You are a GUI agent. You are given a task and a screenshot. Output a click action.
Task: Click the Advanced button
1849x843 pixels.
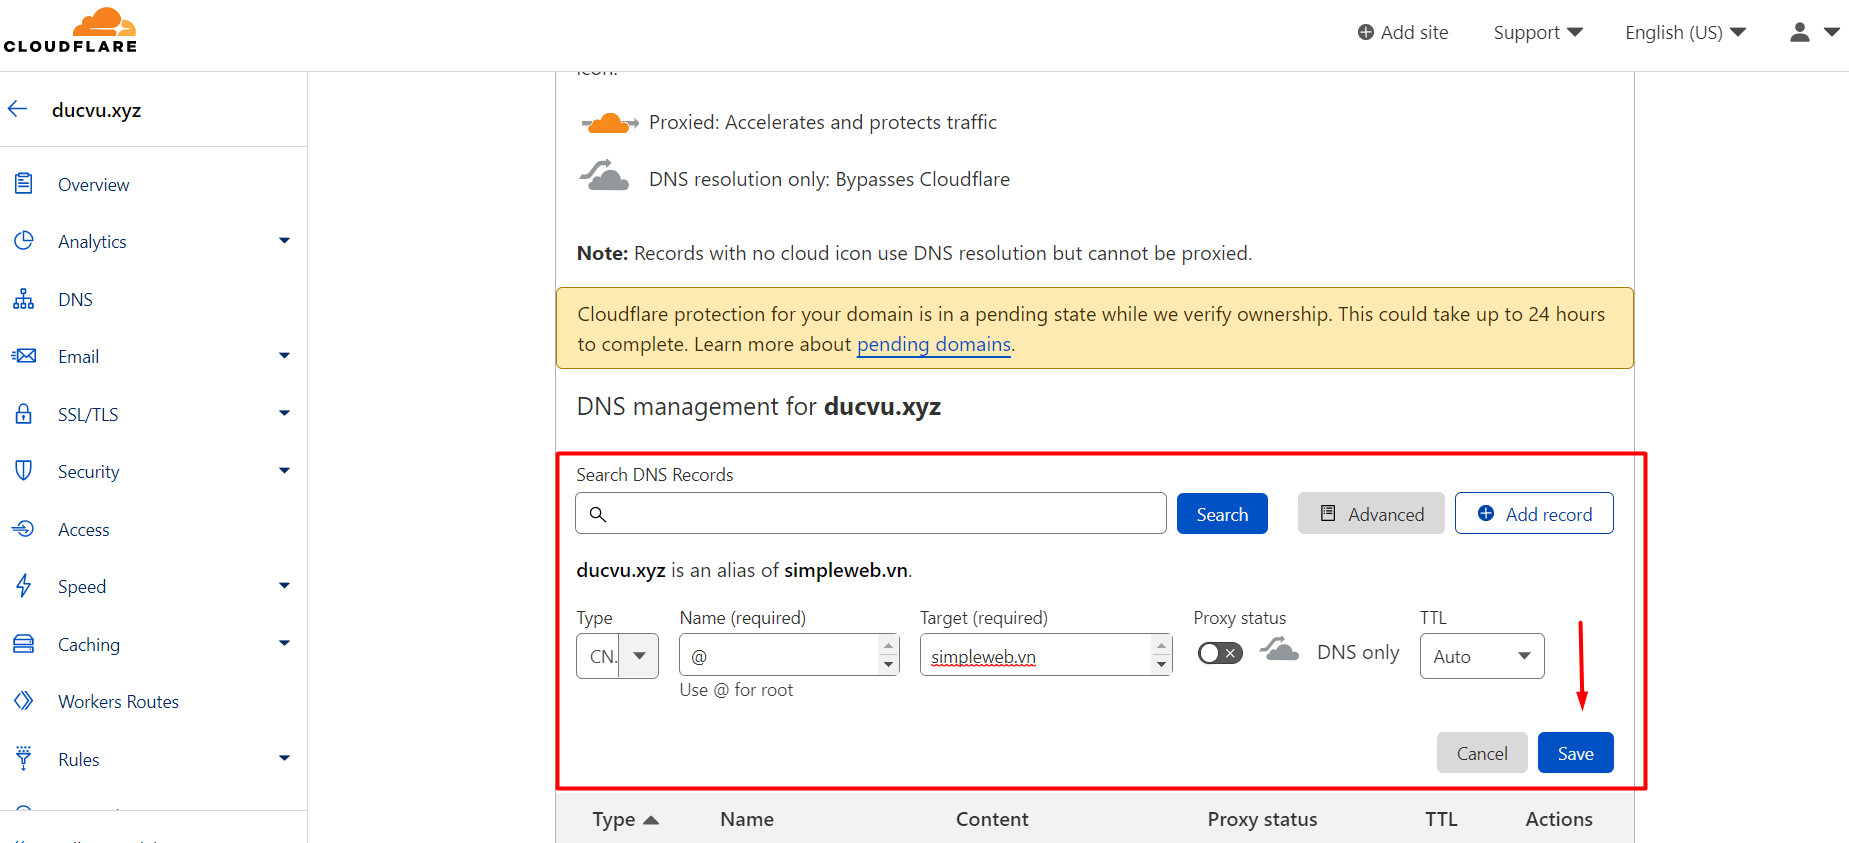tap(1371, 514)
